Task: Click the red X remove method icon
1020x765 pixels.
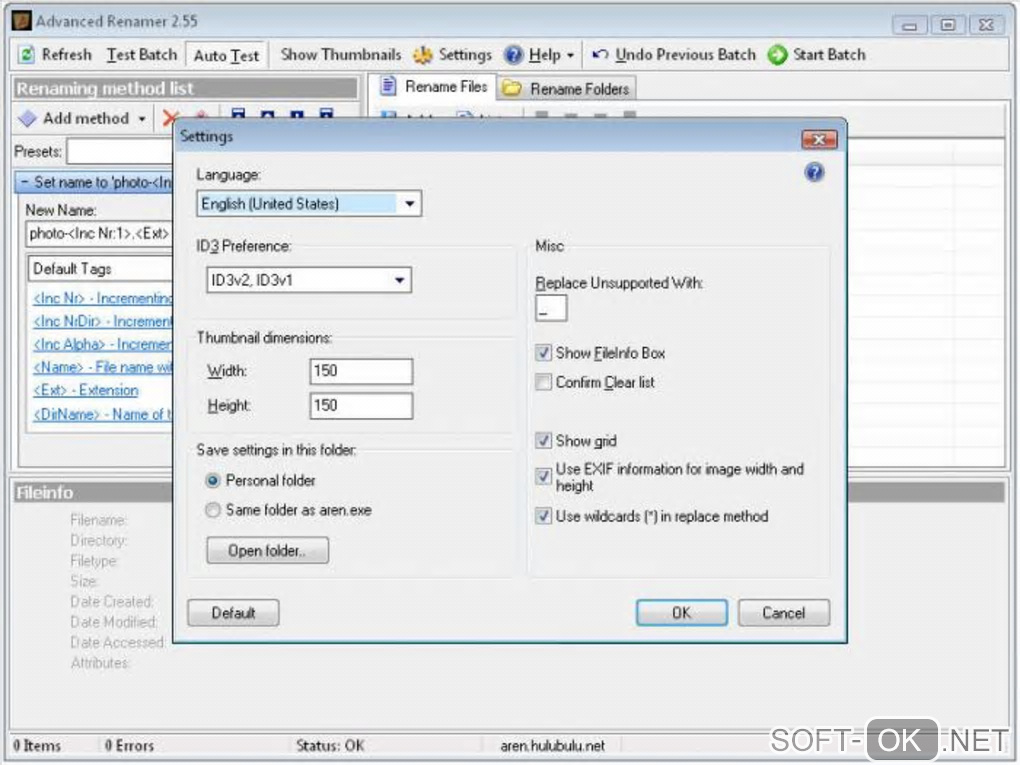Action: click(x=170, y=118)
